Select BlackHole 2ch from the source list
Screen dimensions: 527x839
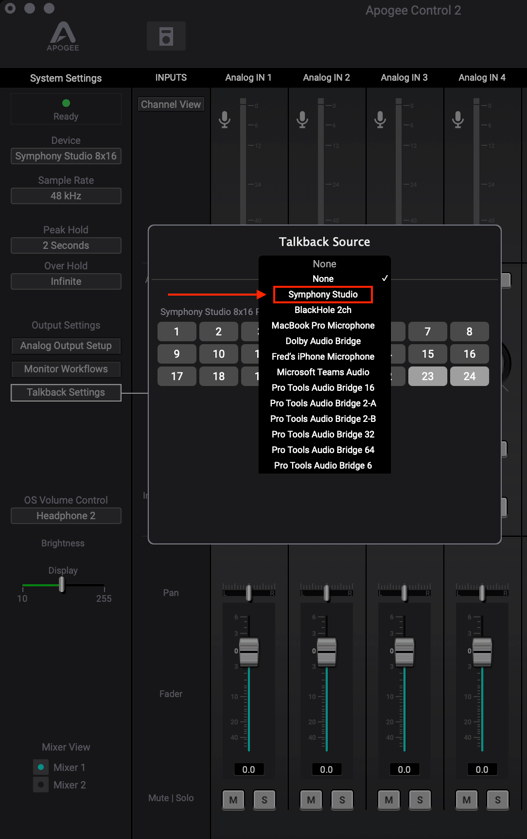tap(324, 310)
